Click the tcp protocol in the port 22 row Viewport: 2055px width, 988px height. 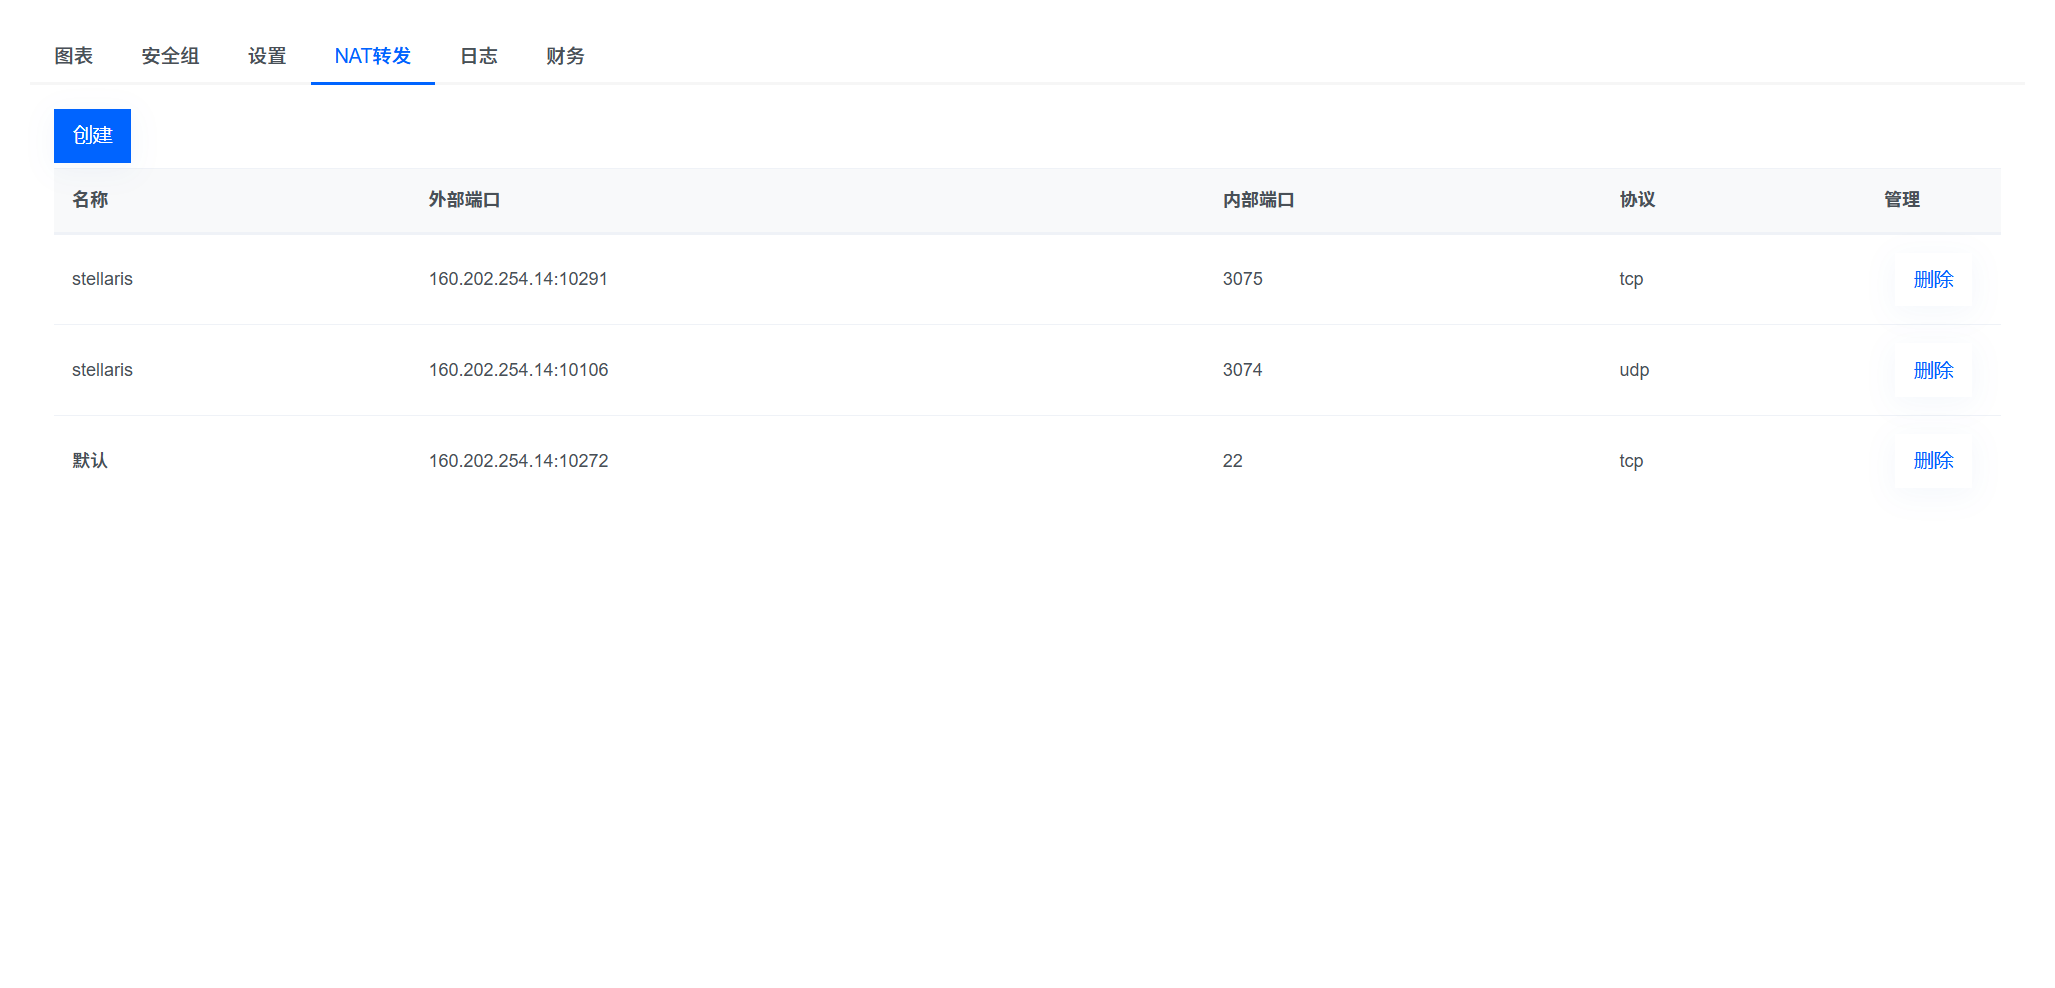point(1631,461)
